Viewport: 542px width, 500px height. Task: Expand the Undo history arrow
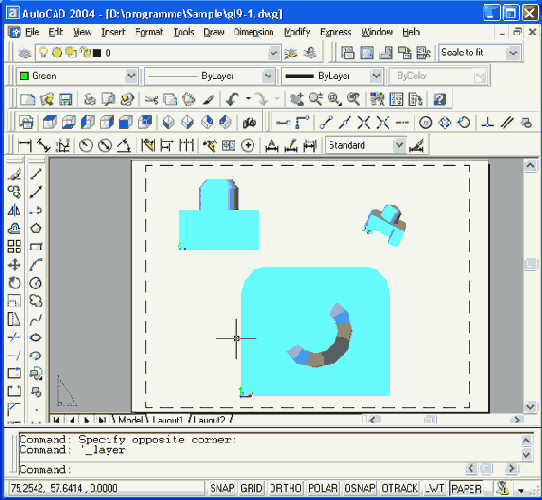pos(248,99)
